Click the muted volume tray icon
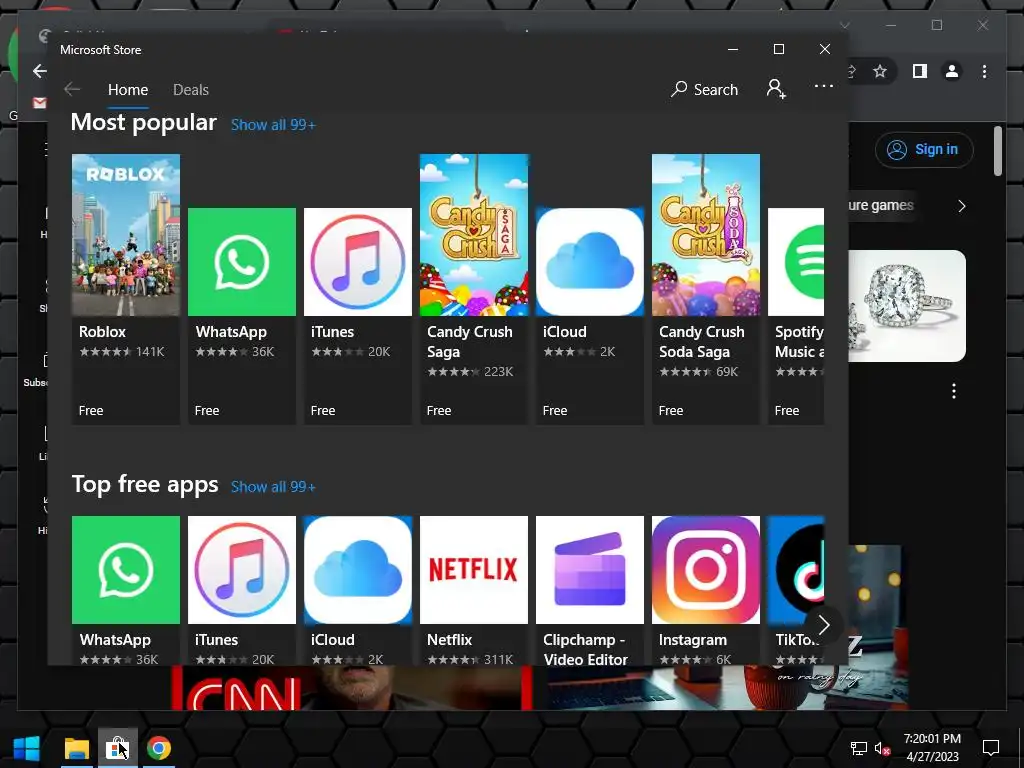 (882, 748)
